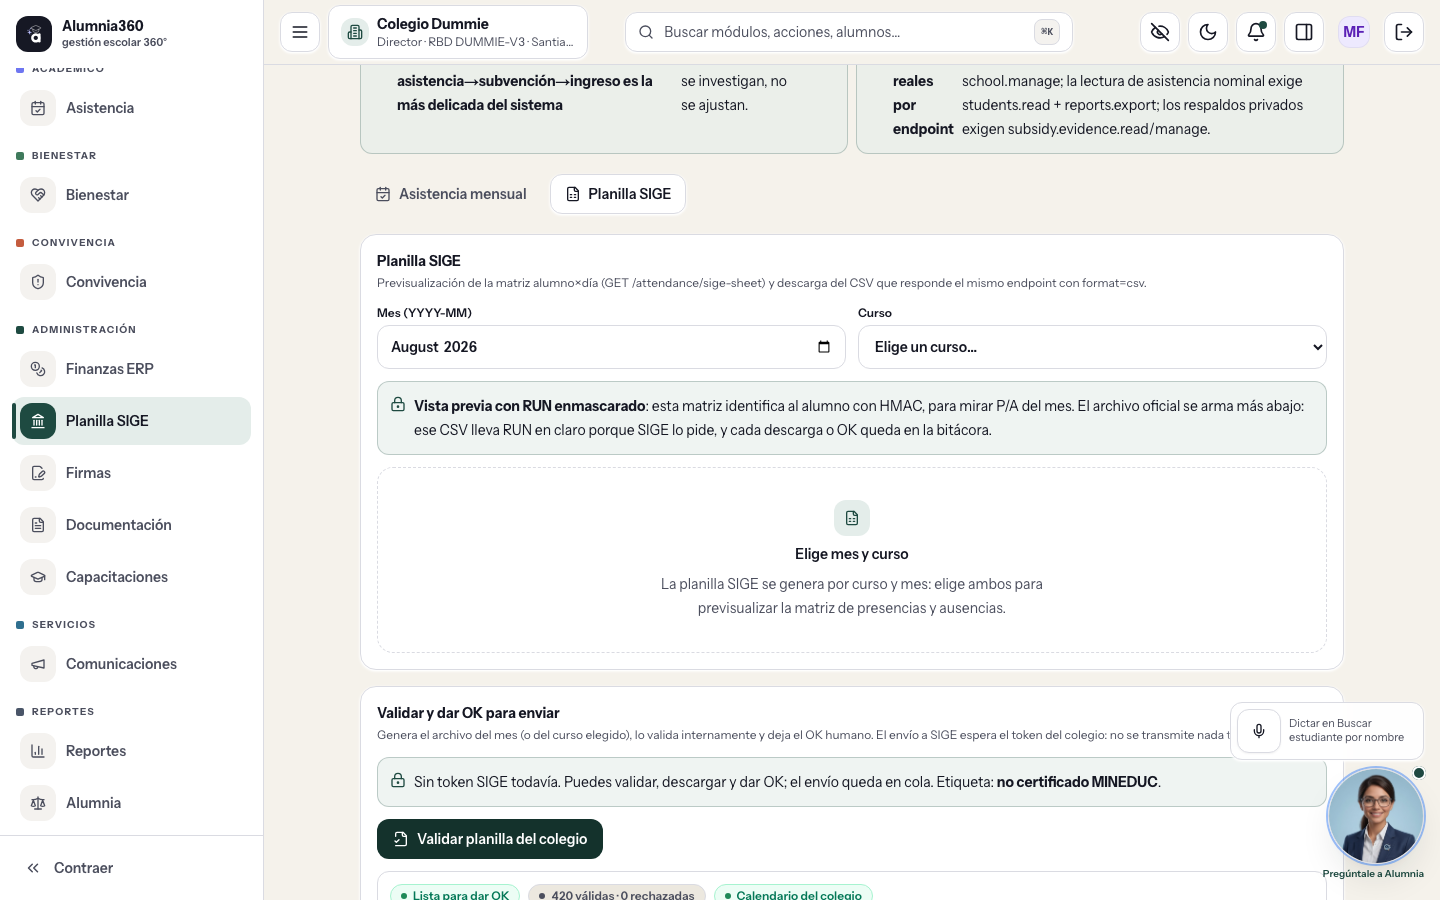Open the hamburger menu button

(x=300, y=32)
